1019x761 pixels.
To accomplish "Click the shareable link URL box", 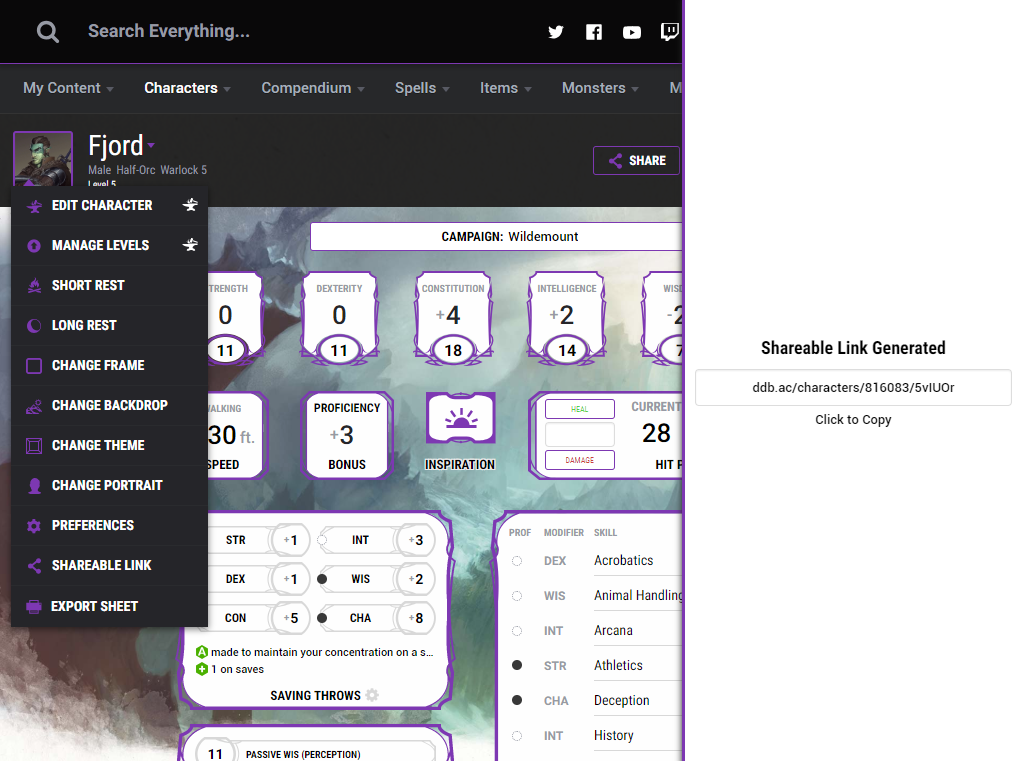I will pyautogui.click(x=853, y=387).
